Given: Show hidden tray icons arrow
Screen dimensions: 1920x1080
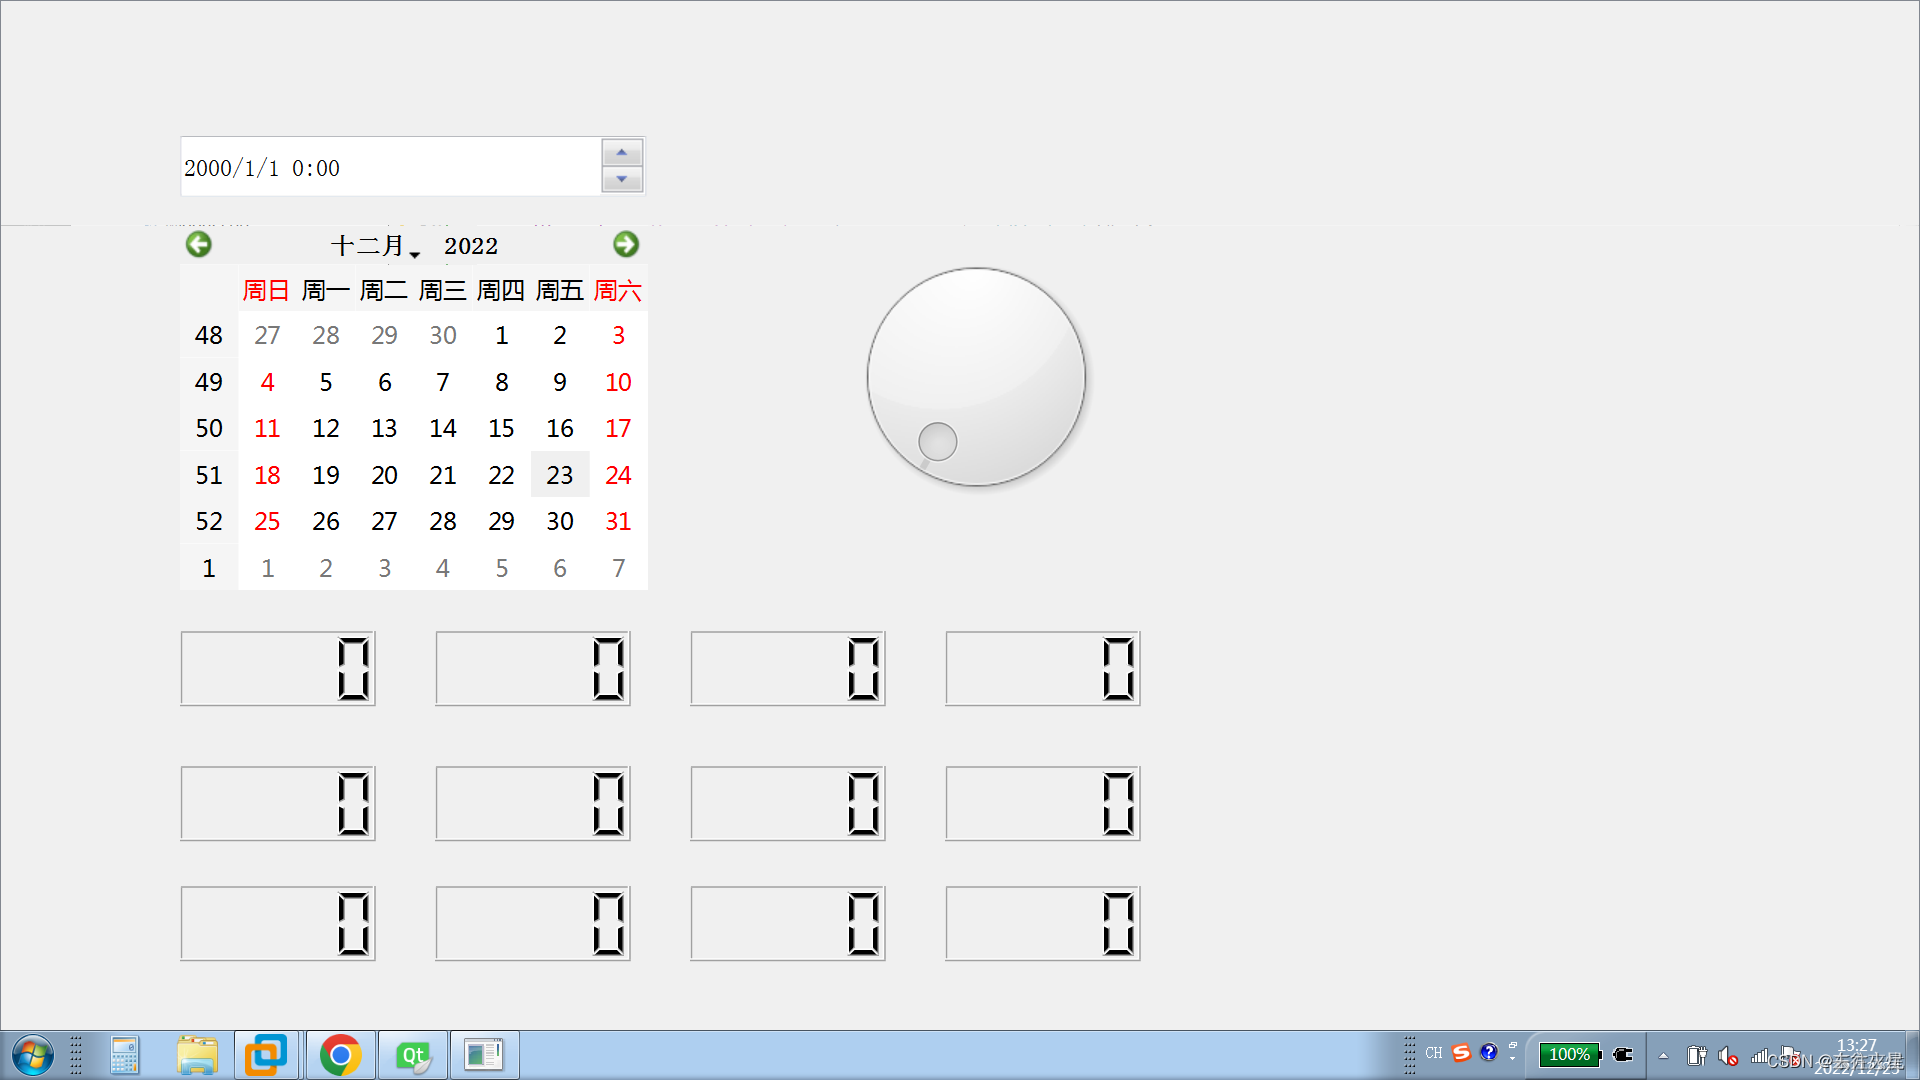Looking at the screenshot, I should (1663, 1056).
